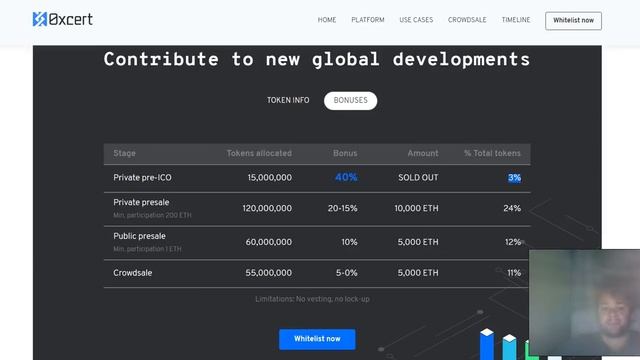Click '5,000 ETH' in Public presale row
The image size is (640, 360).
pyautogui.click(x=418, y=242)
